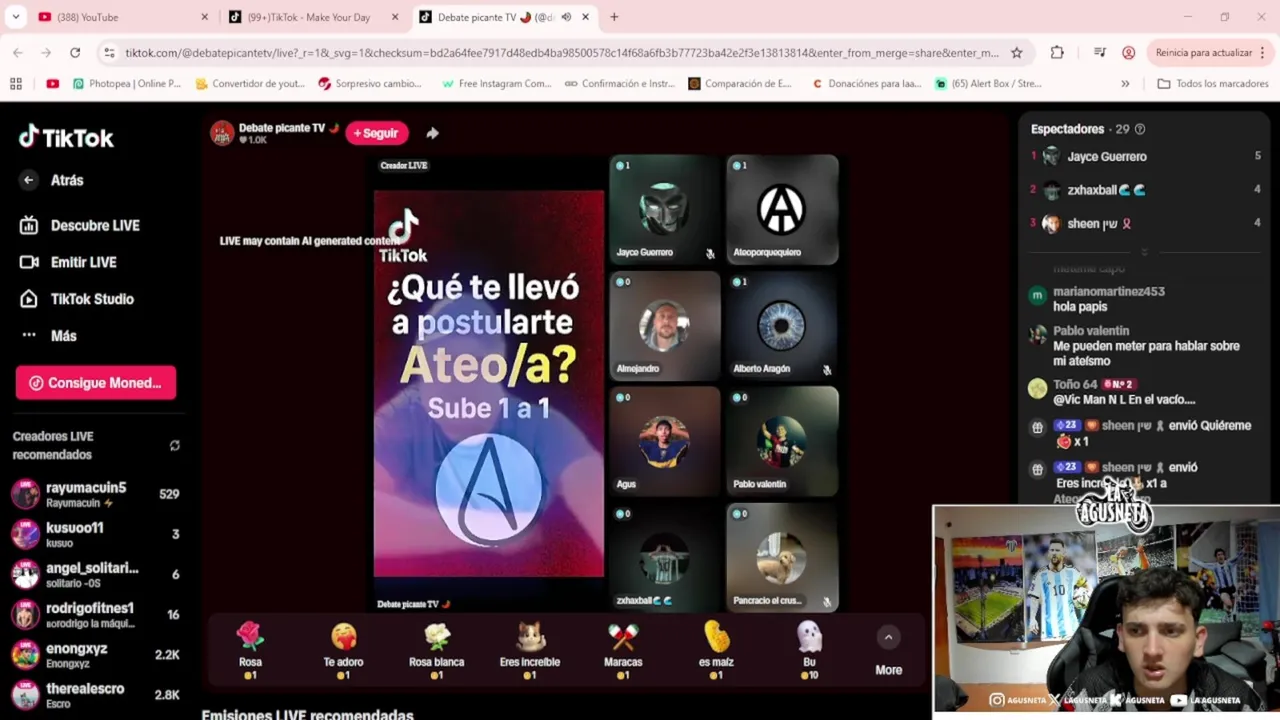
Task: Open top viewer zxhaxball
Action: point(1145,190)
